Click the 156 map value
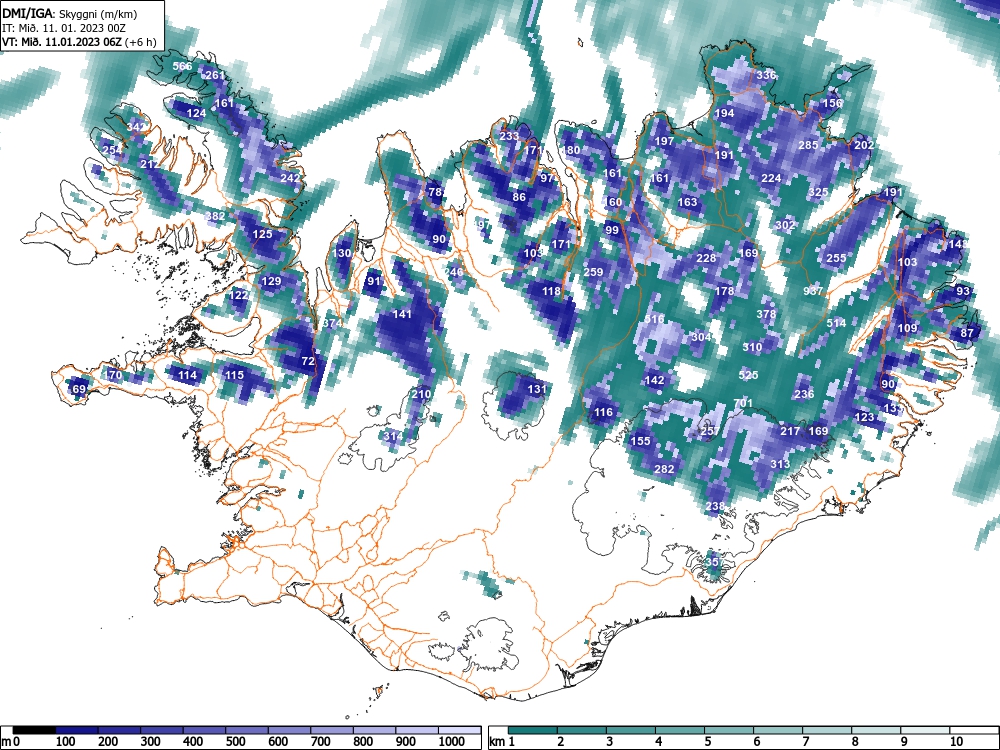 [x=832, y=103]
